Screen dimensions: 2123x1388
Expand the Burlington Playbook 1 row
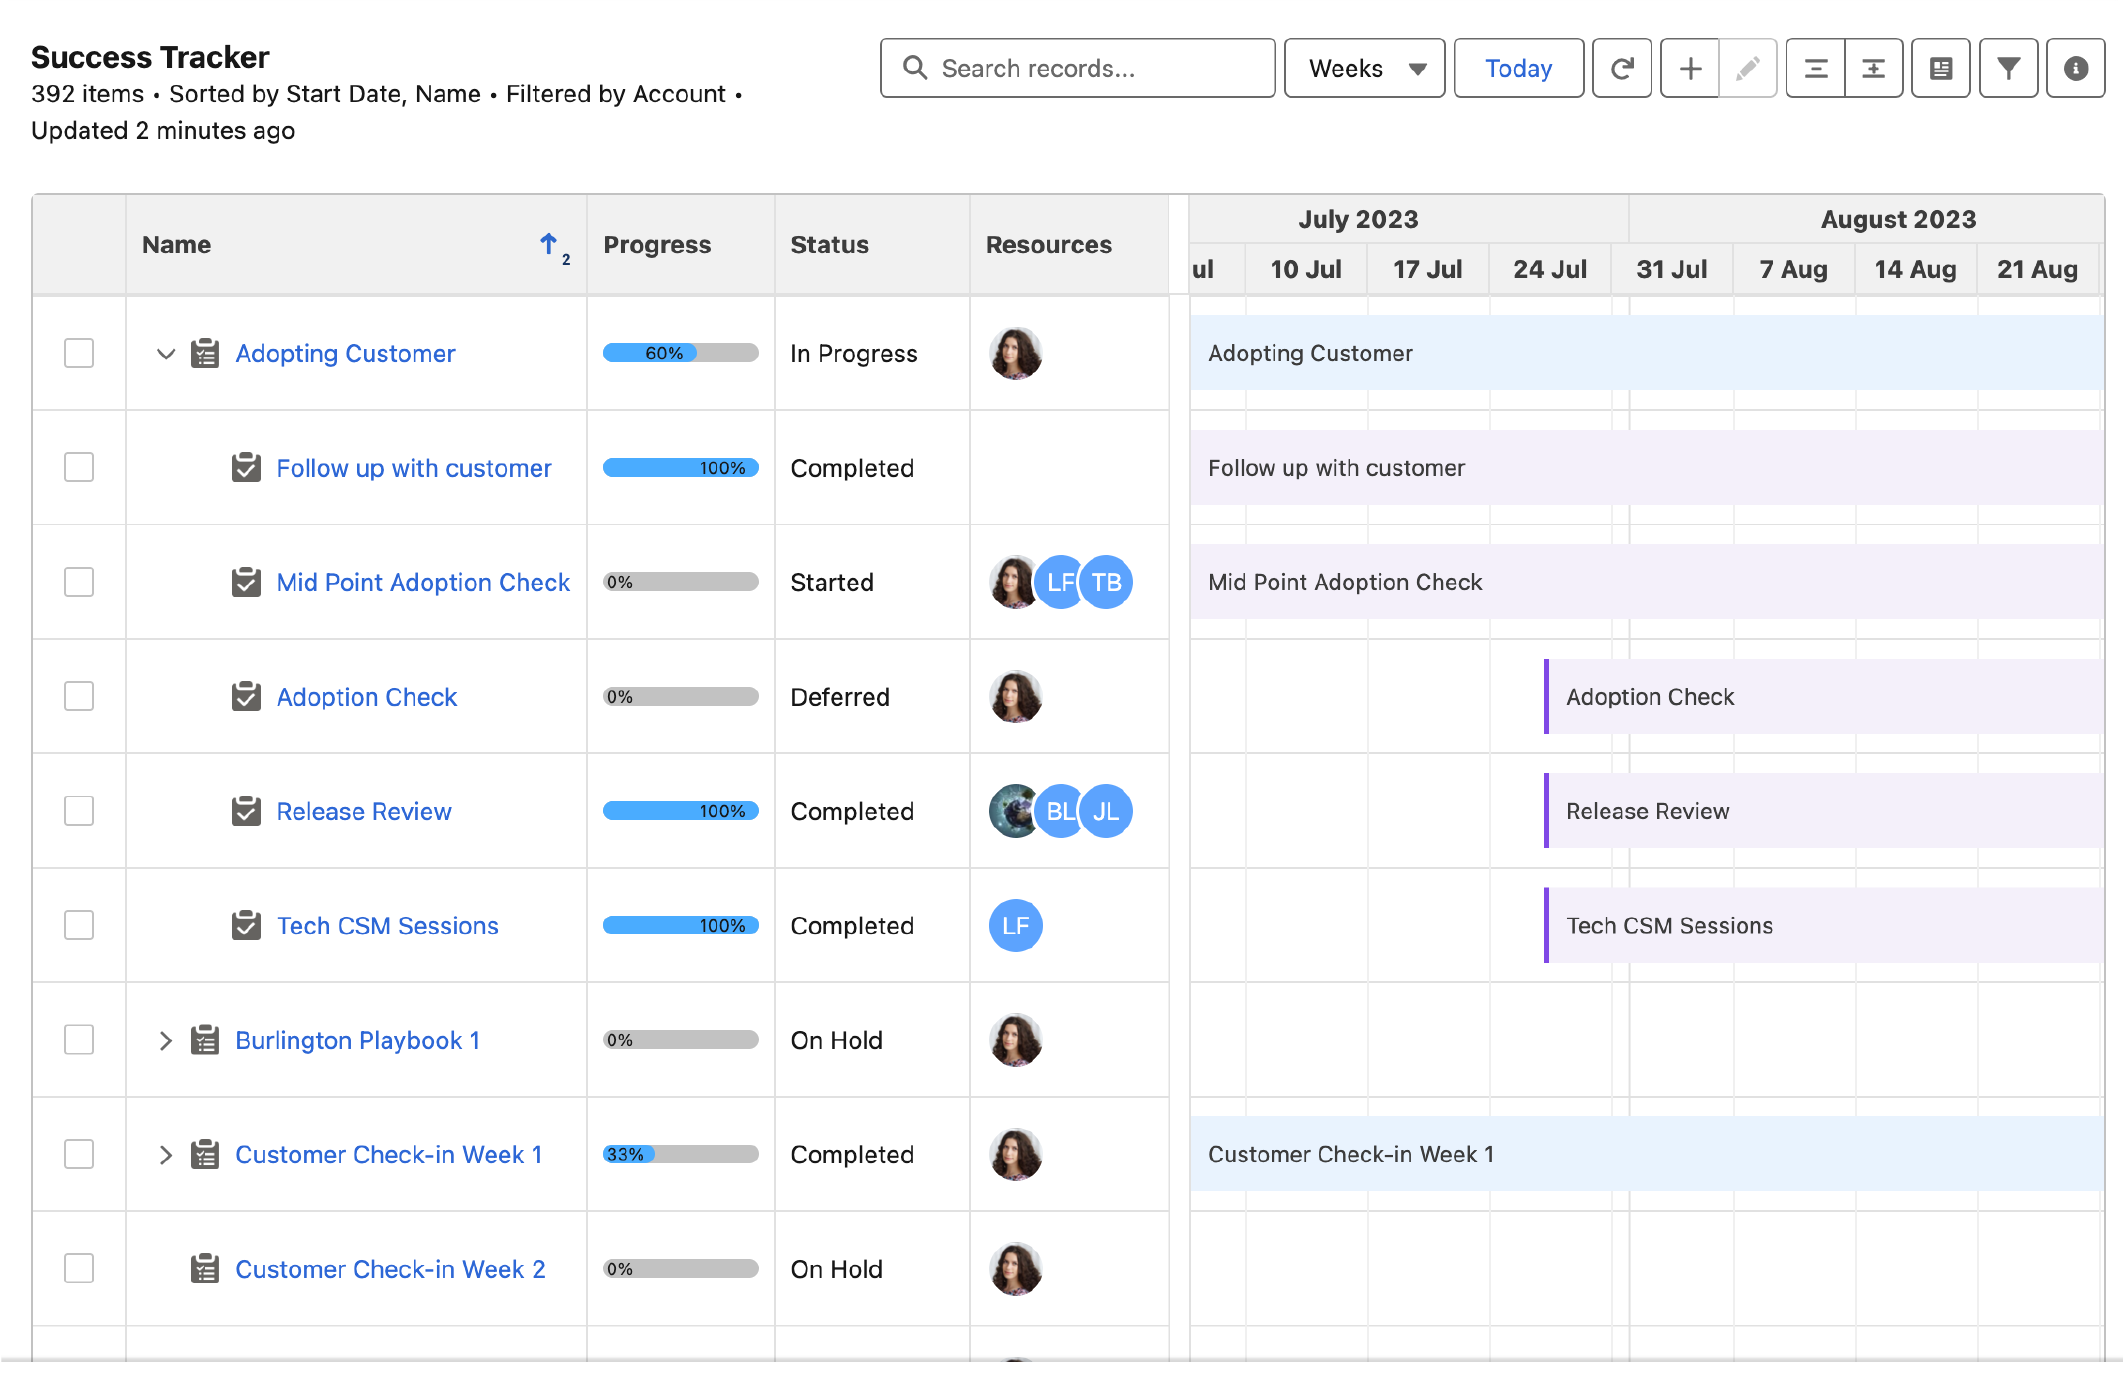click(x=166, y=1040)
